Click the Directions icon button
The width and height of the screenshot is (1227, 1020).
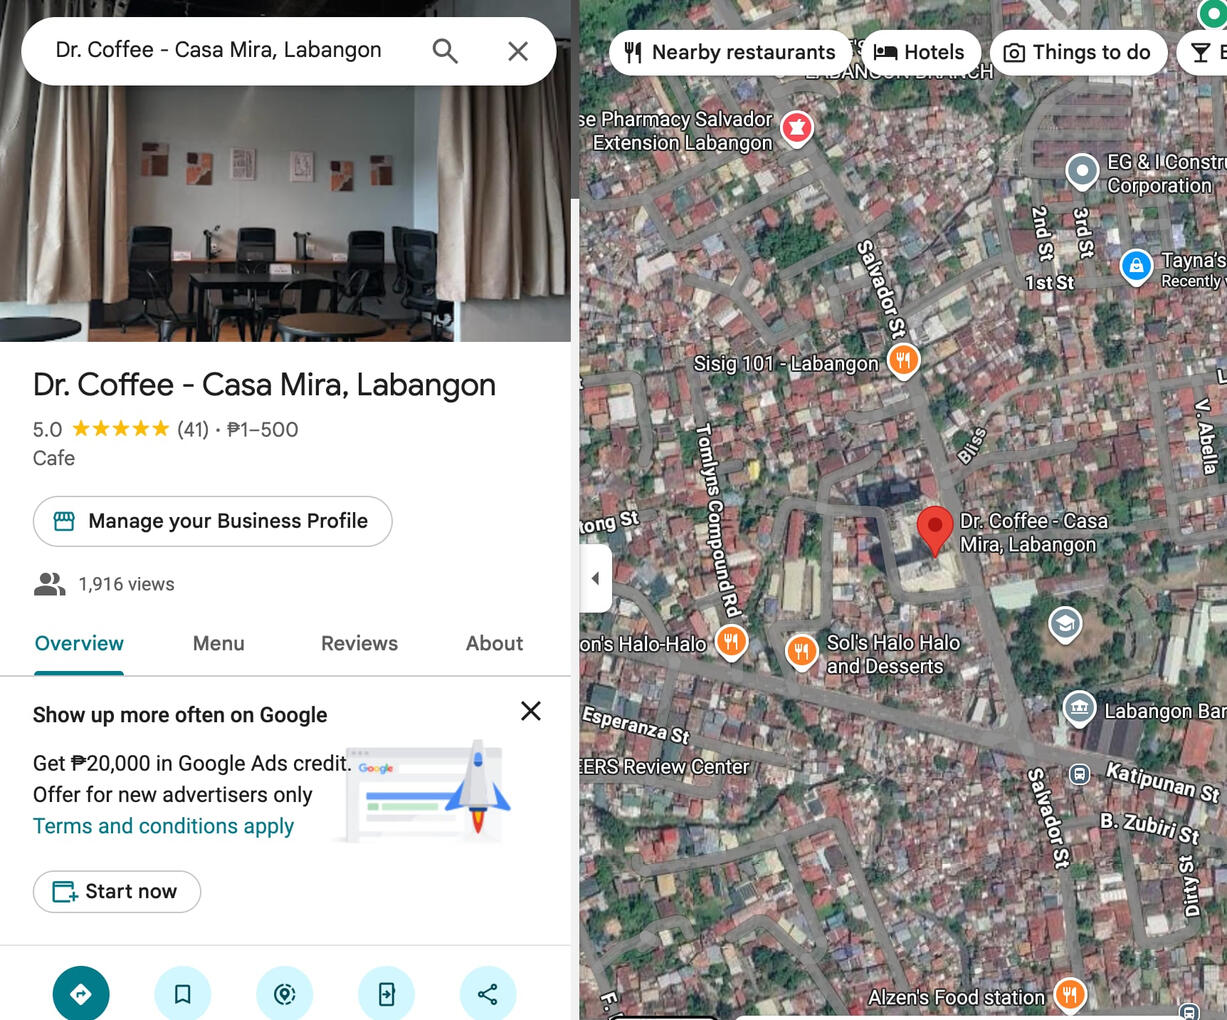pos(81,993)
